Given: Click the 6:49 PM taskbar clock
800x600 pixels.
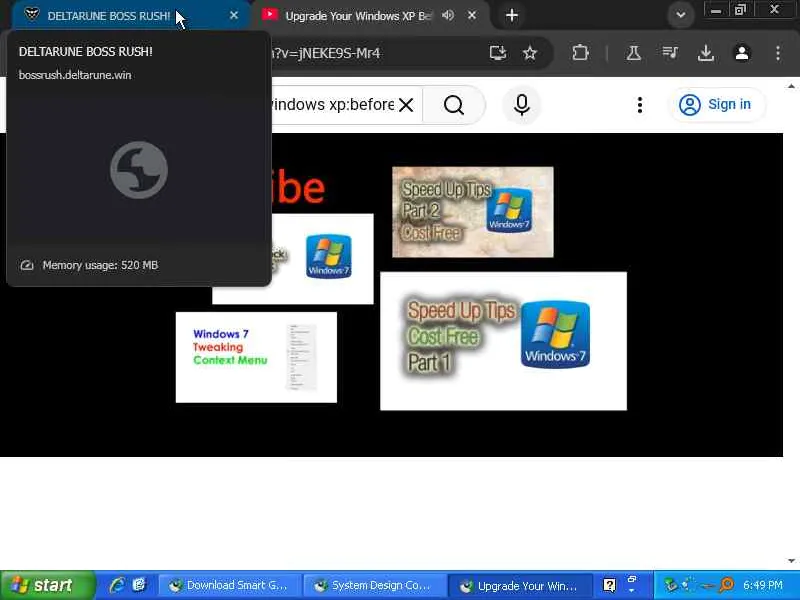Looking at the screenshot, I should (x=763, y=585).
